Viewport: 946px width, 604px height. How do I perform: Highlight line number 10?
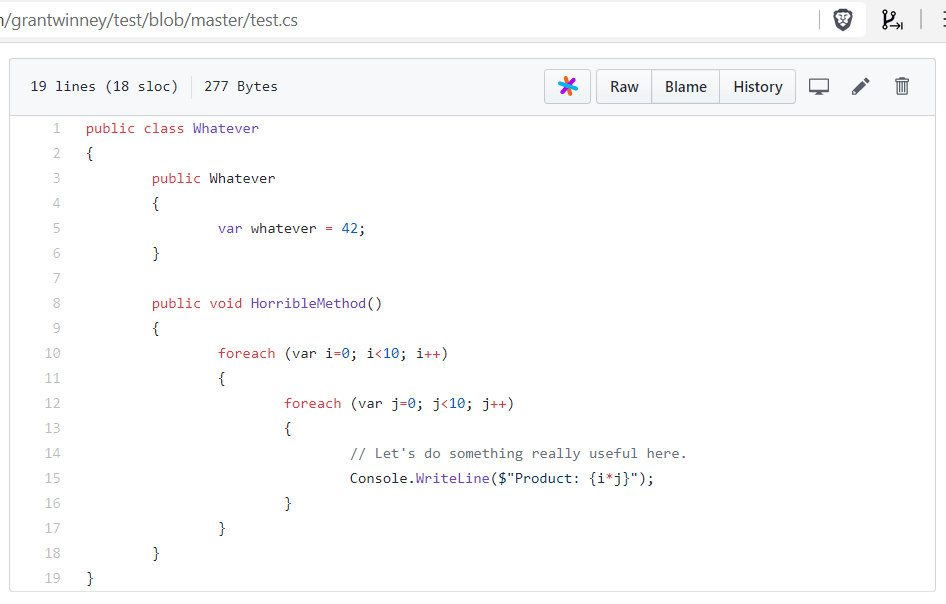click(x=53, y=353)
